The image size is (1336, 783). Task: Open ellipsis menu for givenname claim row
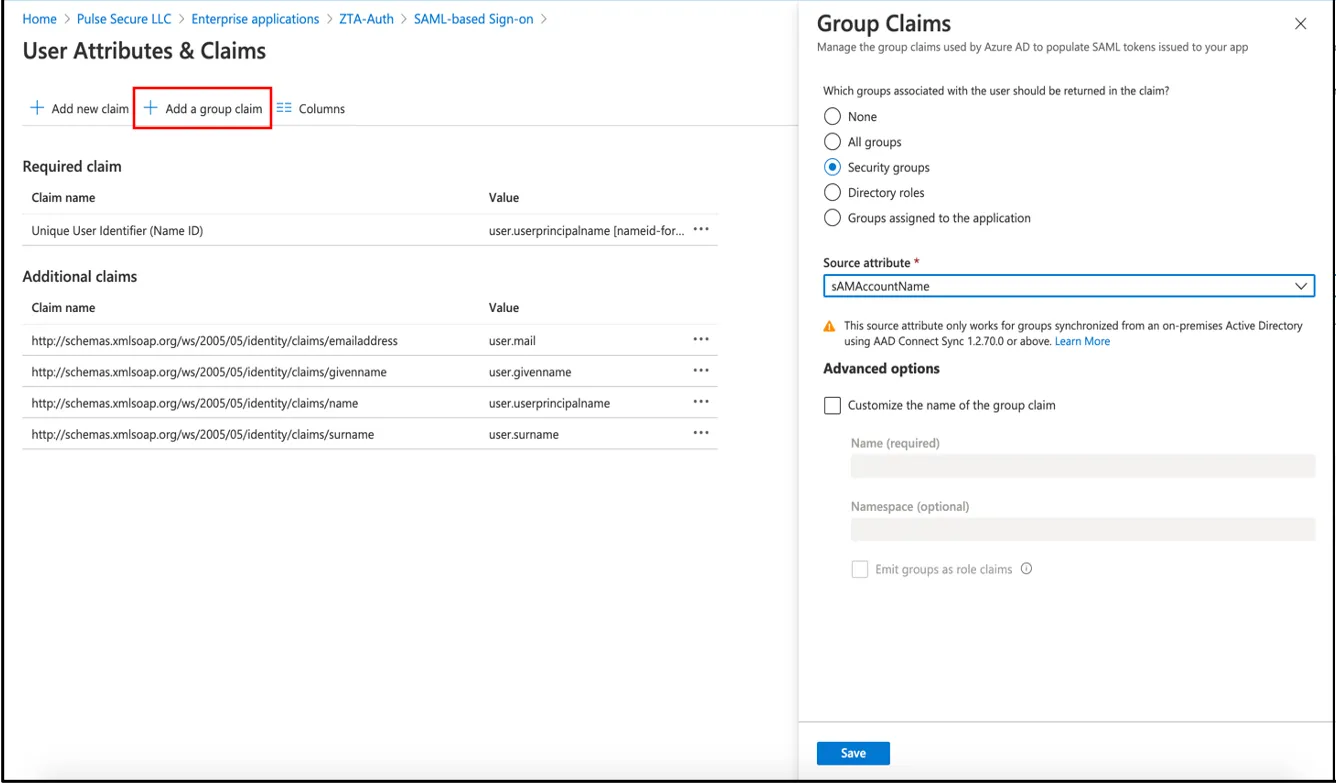(x=701, y=371)
